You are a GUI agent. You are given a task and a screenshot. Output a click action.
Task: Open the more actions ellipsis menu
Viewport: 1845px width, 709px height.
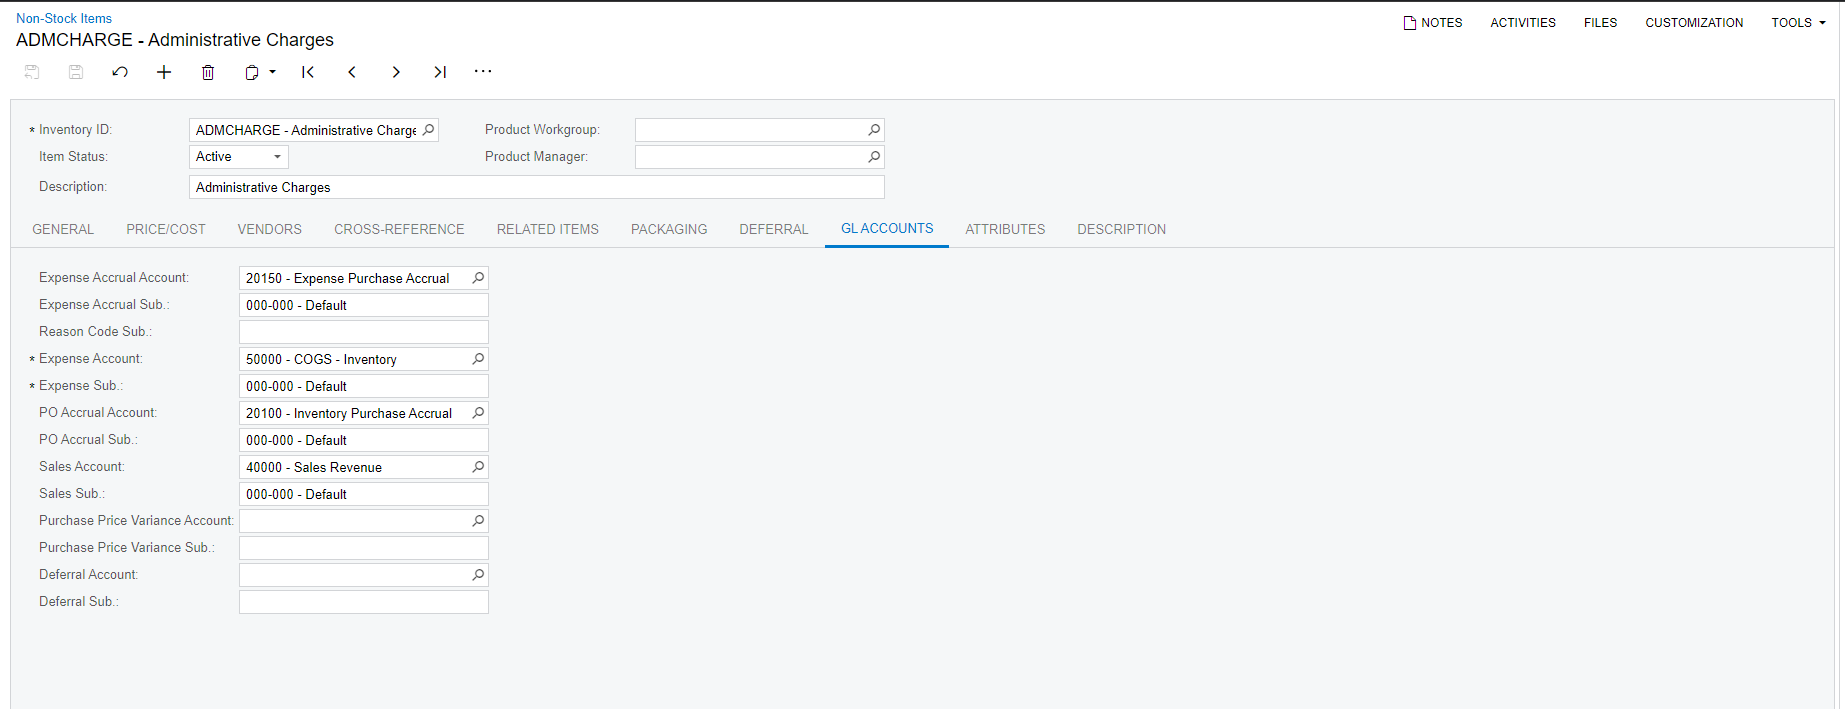click(483, 71)
